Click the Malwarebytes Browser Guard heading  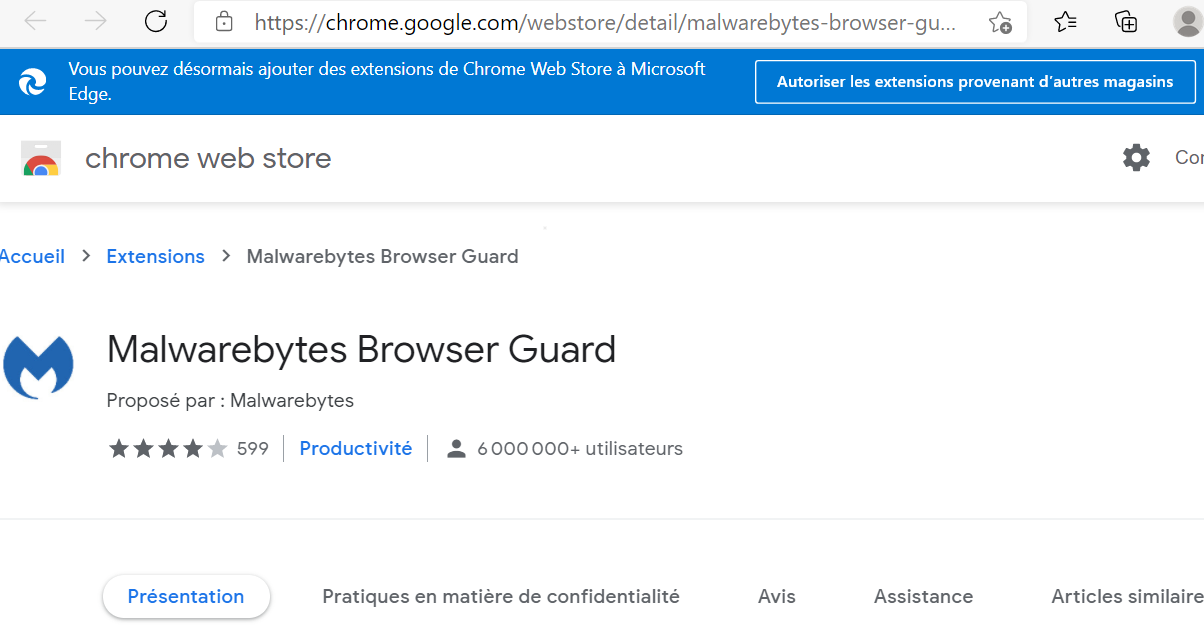(361, 350)
